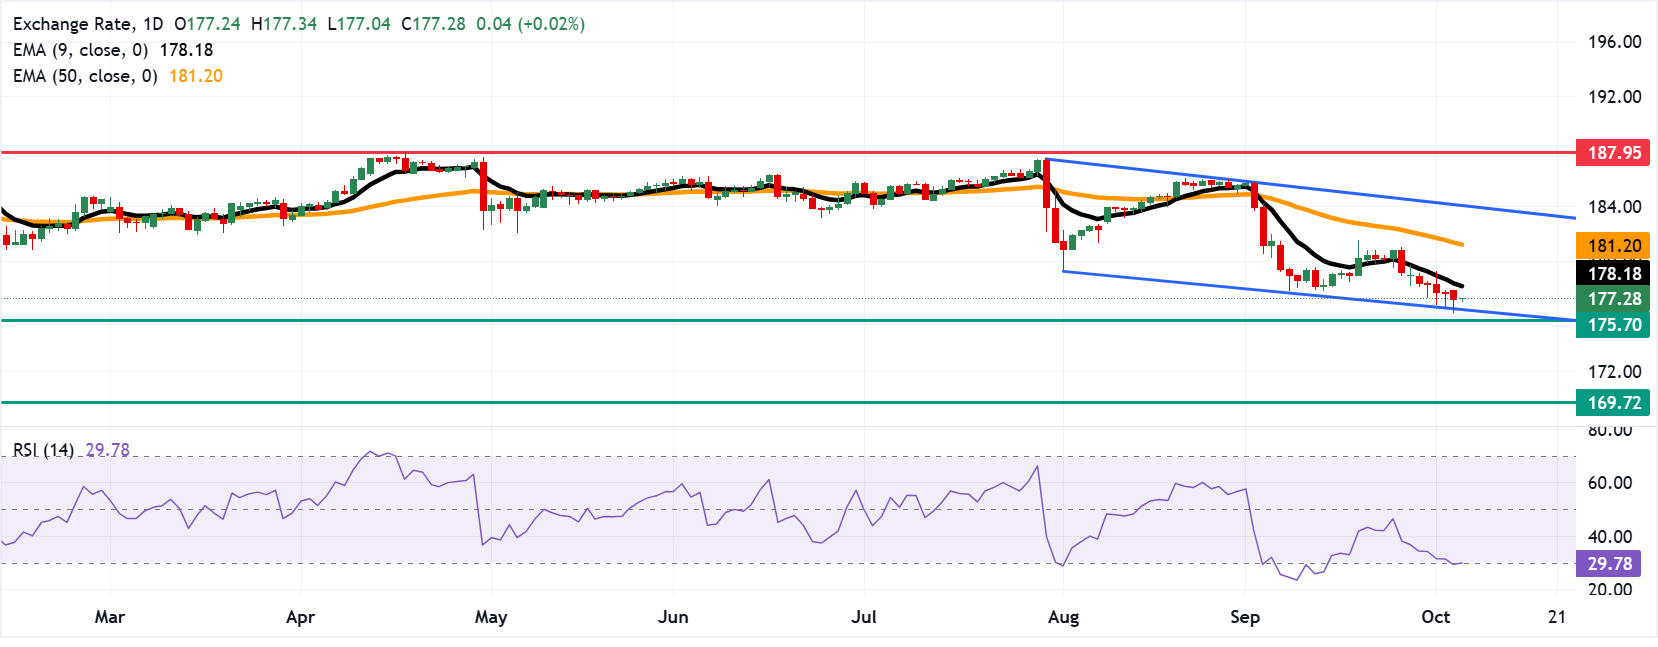Select the green 177.28 current price label
This screenshot has height=647, width=1658.
coord(1613,299)
